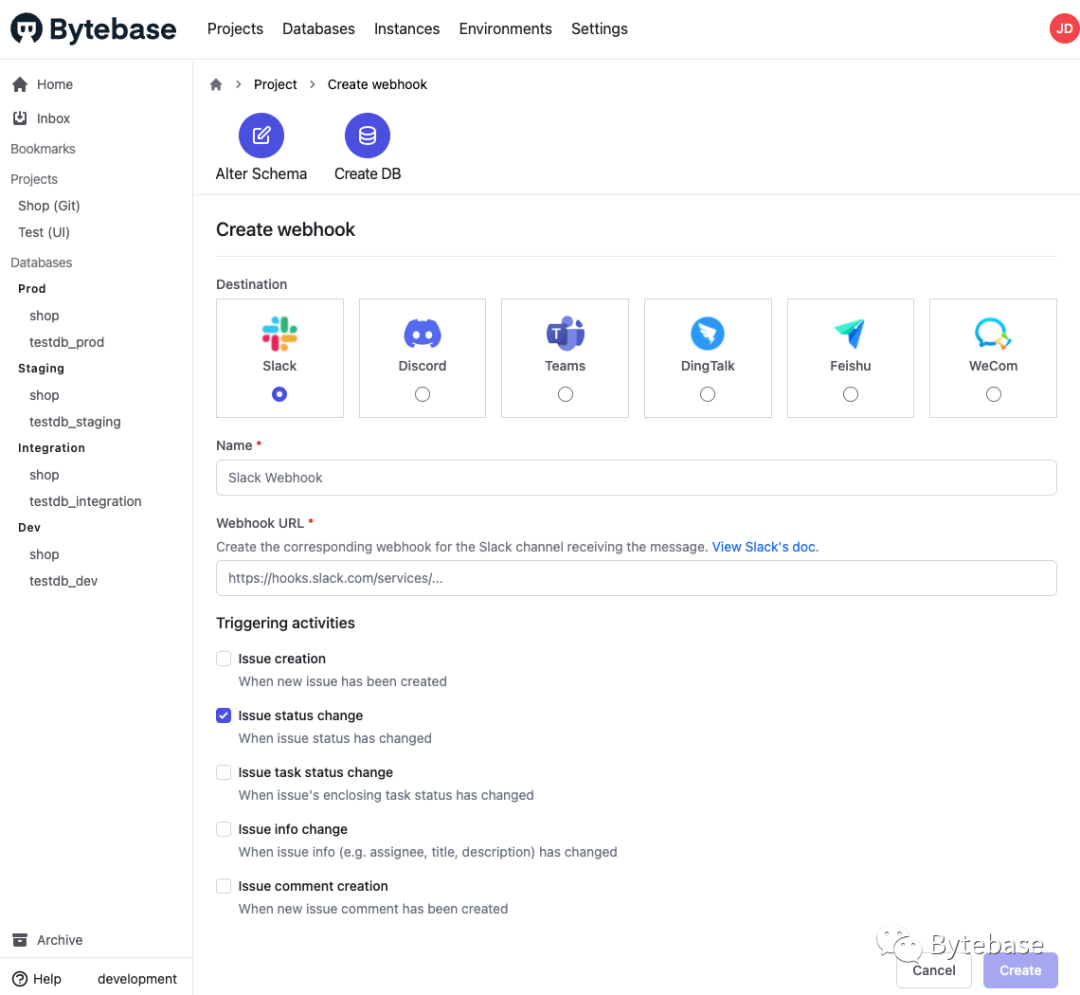Open the Environments top menu

[505, 29]
